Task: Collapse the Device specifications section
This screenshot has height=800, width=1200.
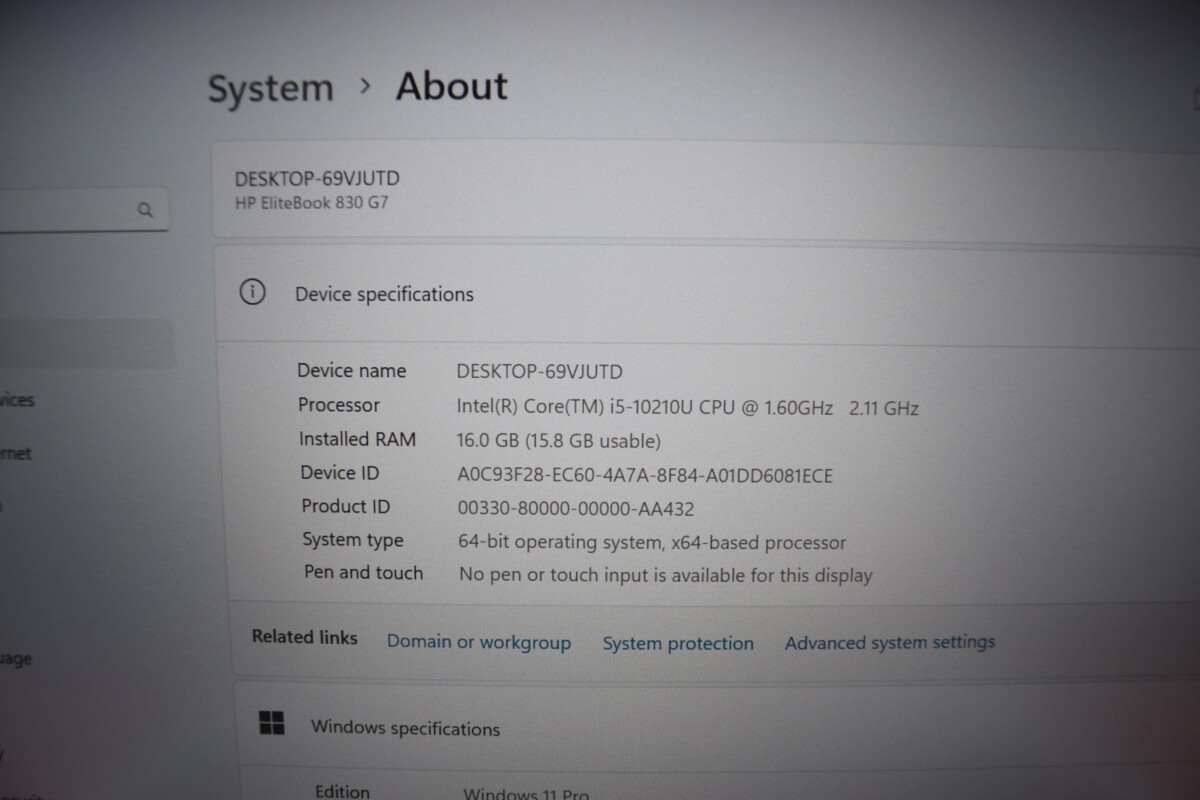Action: 707,294
